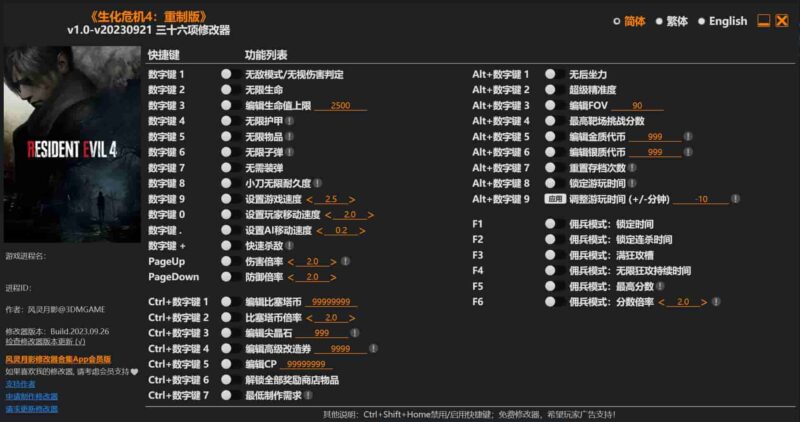Screen dimensions: 800x422
Task: Select 繁体 language radio button
Action: pyautogui.click(x=659, y=21)
